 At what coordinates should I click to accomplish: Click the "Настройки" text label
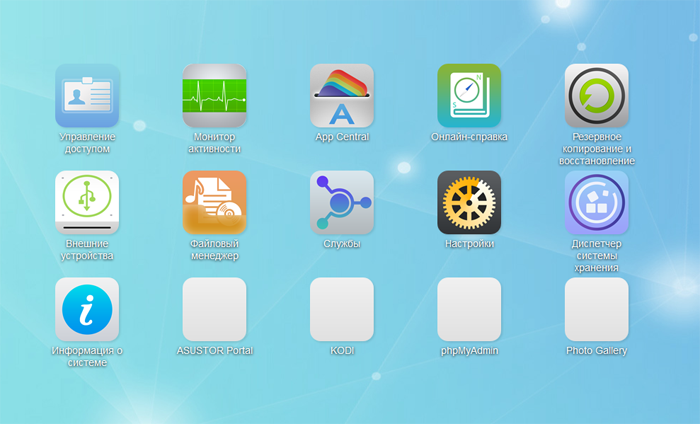469,244
